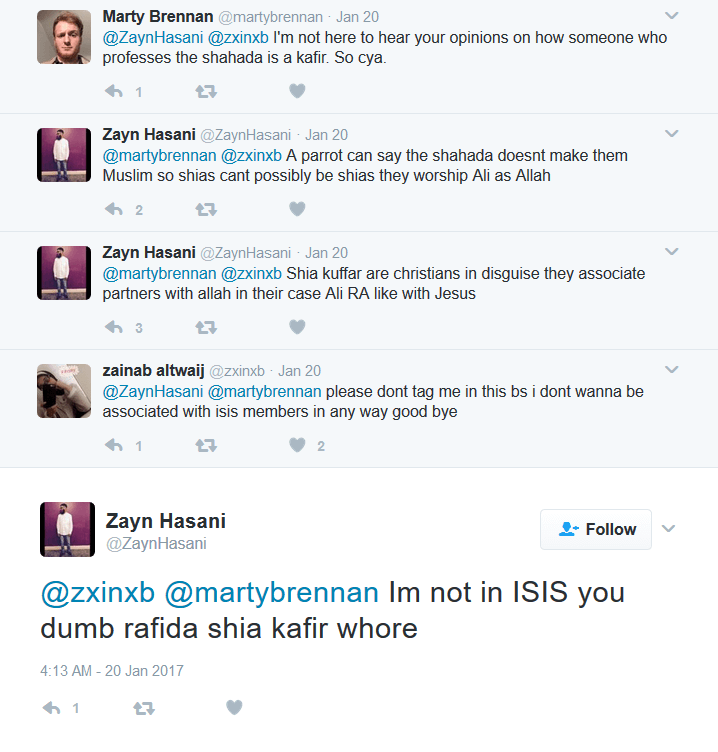Retweet zainab altwaij's tweet
Screen dimensions: 718x752
[206, 445]
